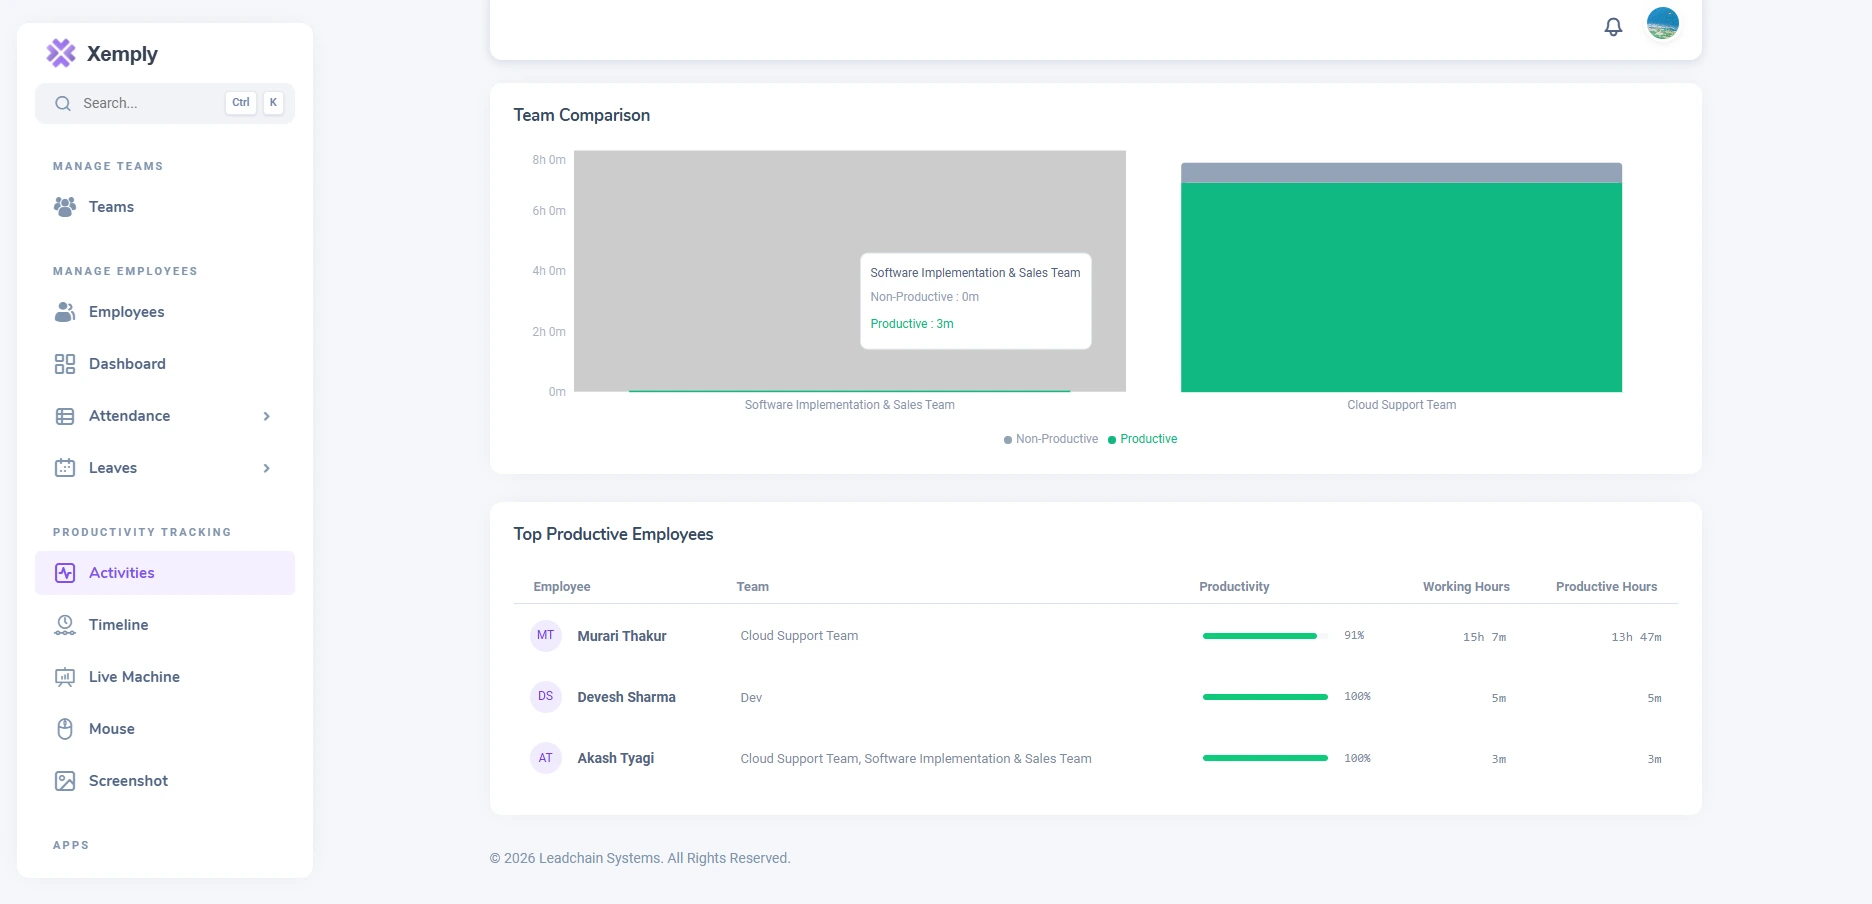Toggle Non-Productive series in chart legend
This screenshot has height=904, width=1872.
[1051, 439]
